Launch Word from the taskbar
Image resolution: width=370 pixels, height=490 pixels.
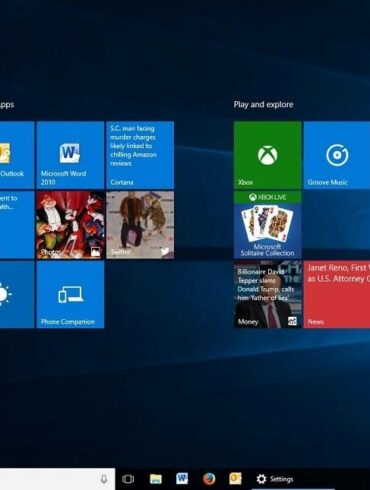(182, 479)
